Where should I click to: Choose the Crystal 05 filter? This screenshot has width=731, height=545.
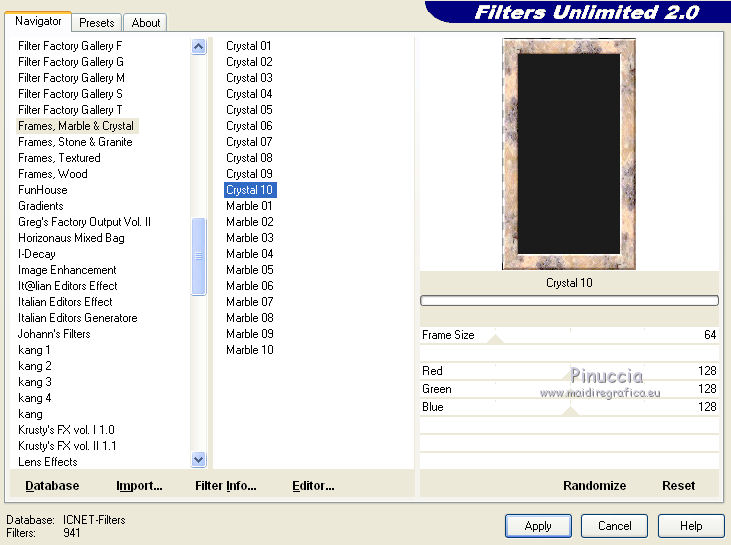(x=249, y=110)
